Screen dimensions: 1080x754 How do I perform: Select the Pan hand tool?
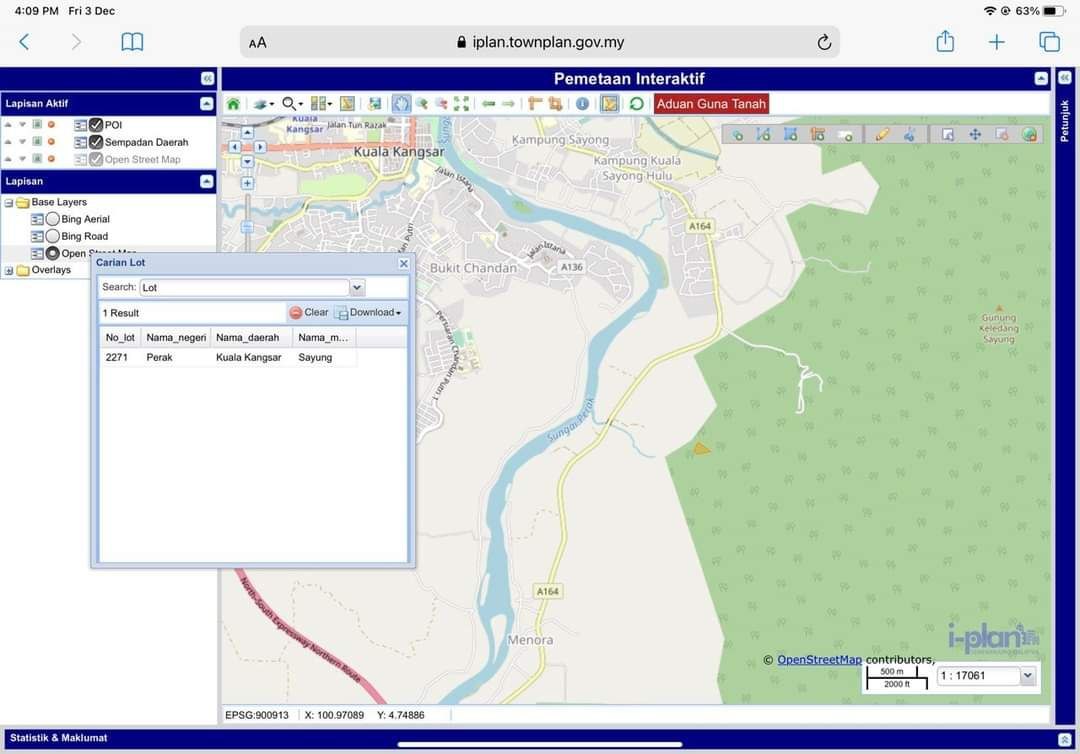point(401,104)
